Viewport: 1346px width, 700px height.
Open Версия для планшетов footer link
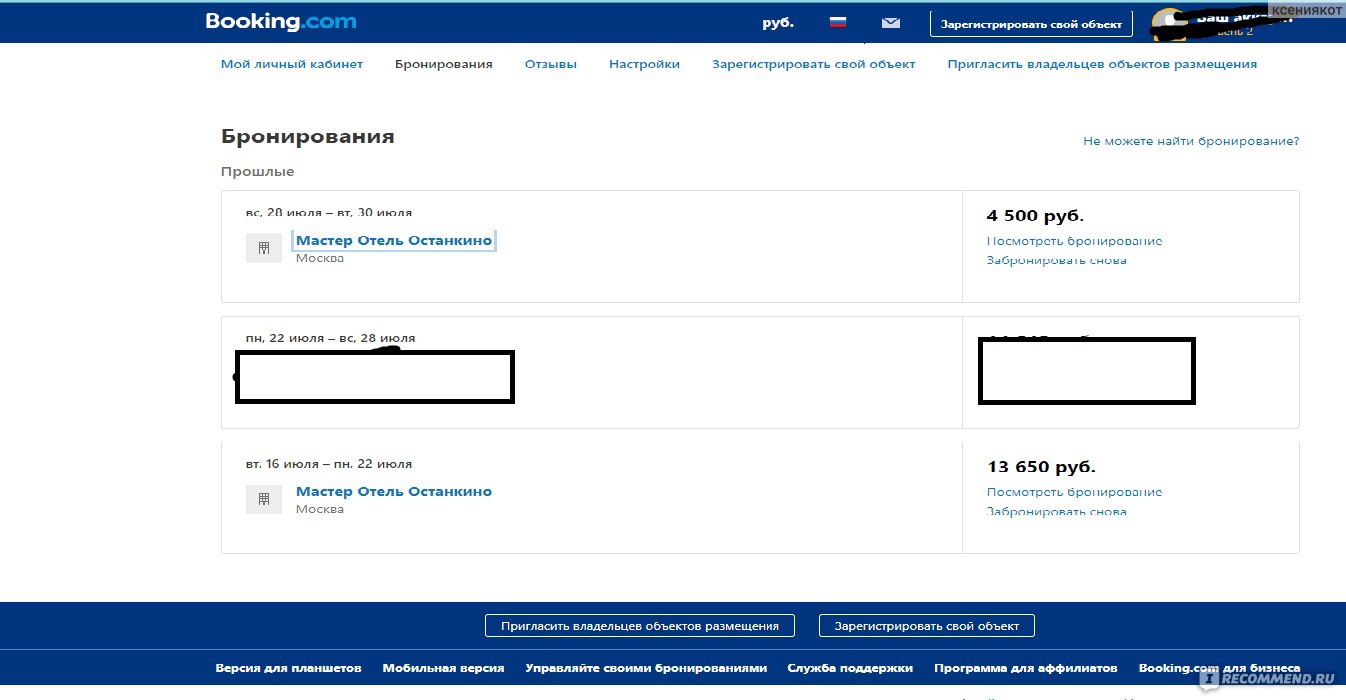tap(288, 668)
